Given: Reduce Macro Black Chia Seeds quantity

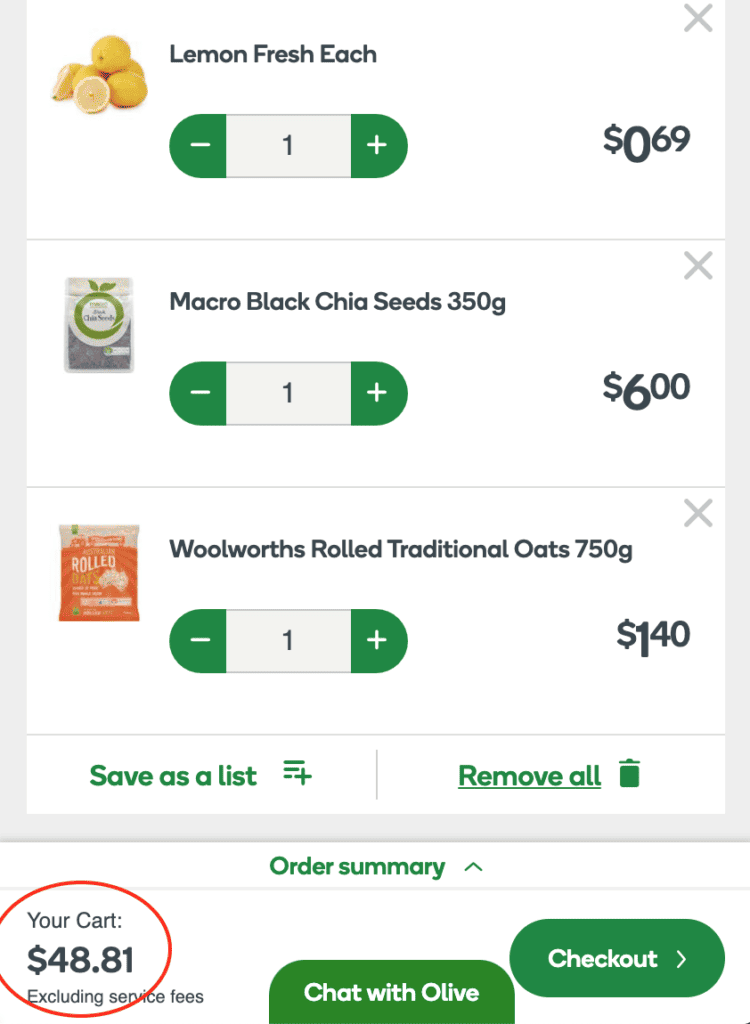Looking at the screenshot, I should (200, 392).
